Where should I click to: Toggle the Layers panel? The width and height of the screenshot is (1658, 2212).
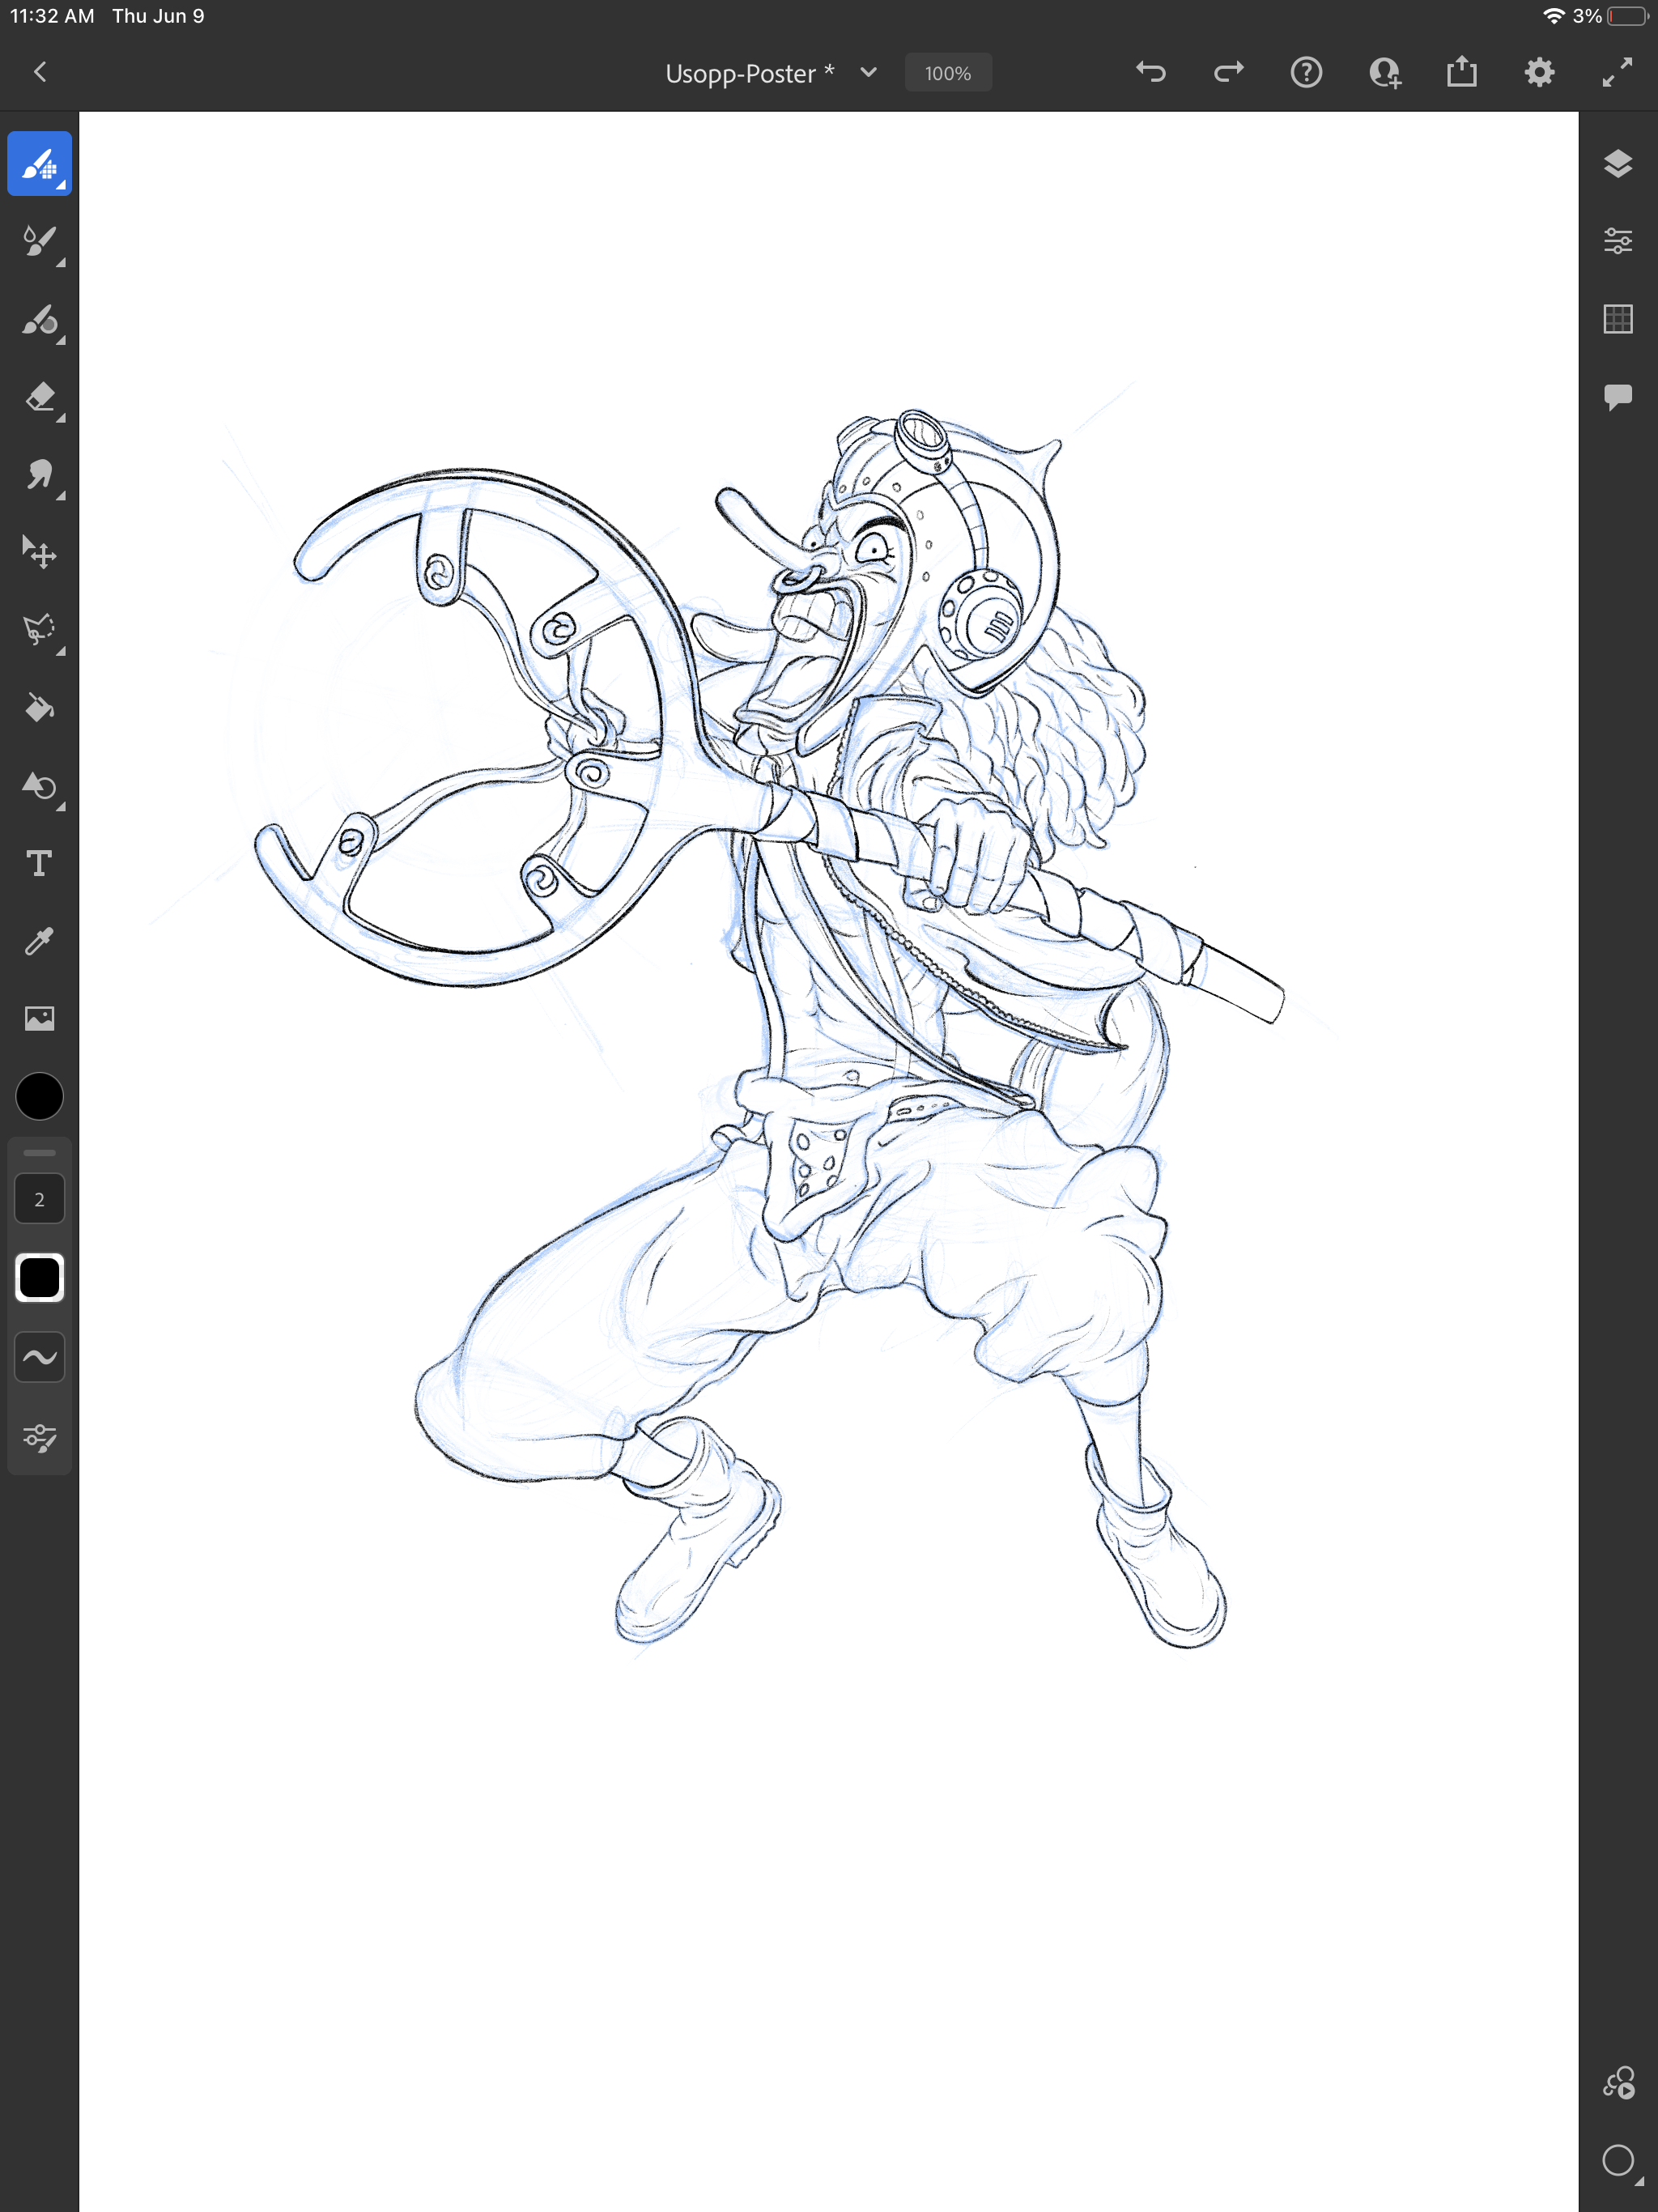click(1617, 163)
